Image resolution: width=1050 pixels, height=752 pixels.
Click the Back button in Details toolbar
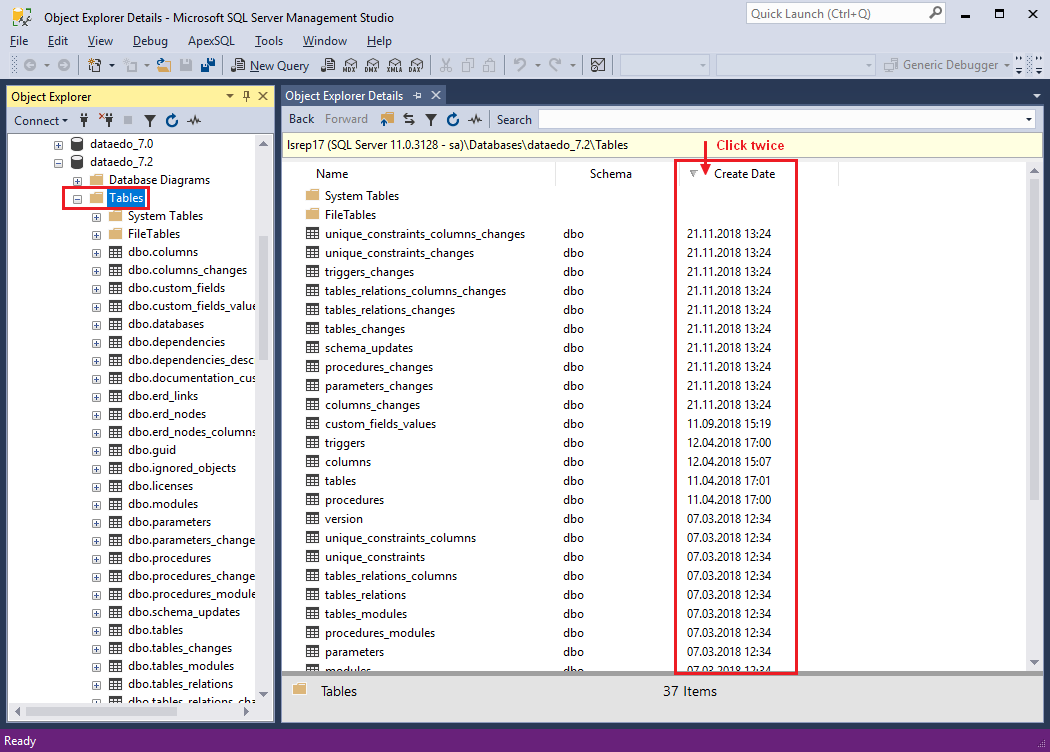[301, 120]
